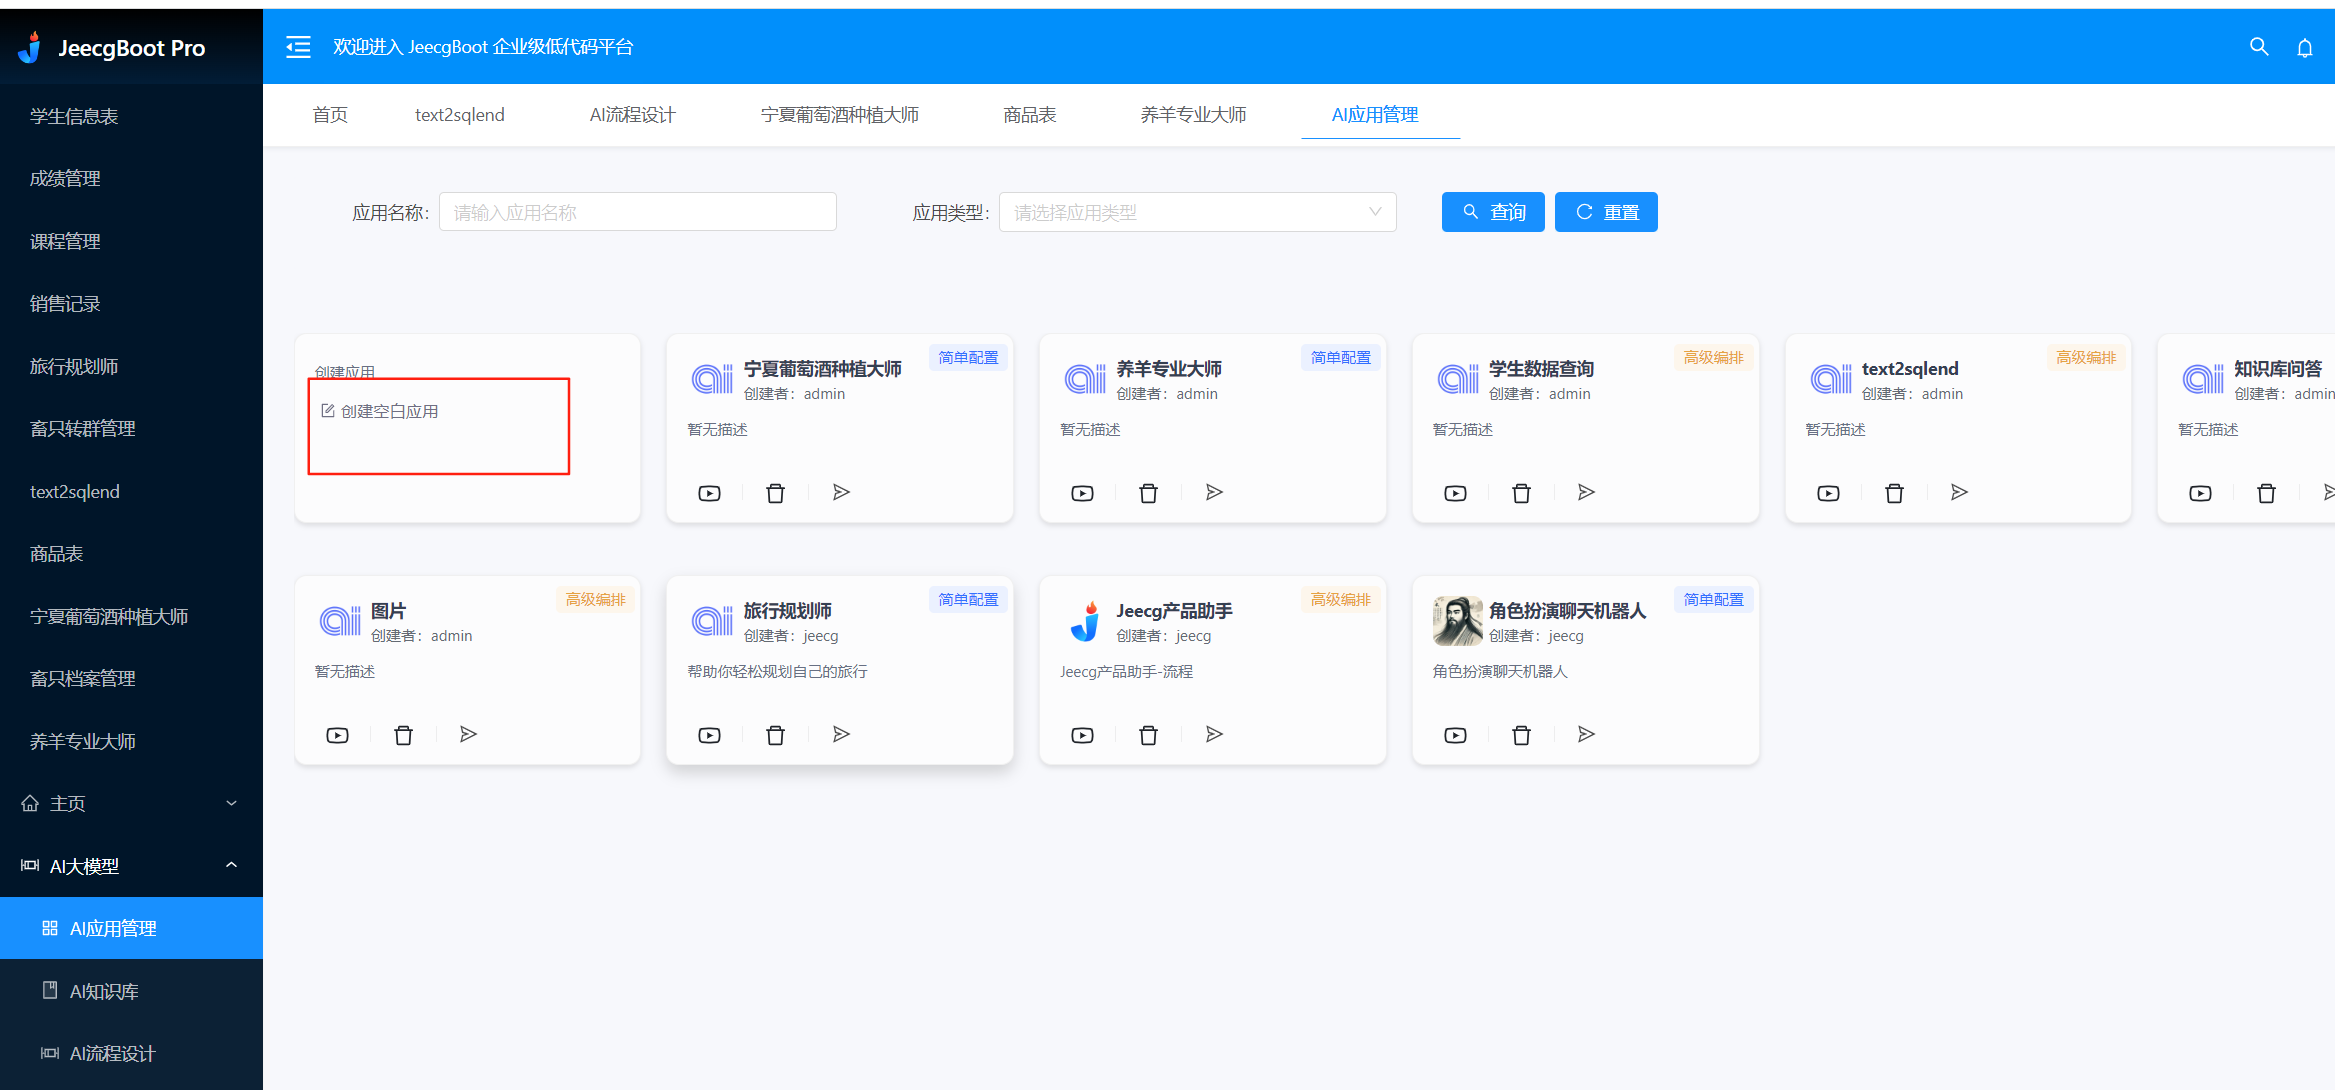Image resolution: width=2335 pixels, height=1090 pixels.
Task: Delete the 宁夏葡萄酒种植大师 app card
Action: click(x=775, y=493)
